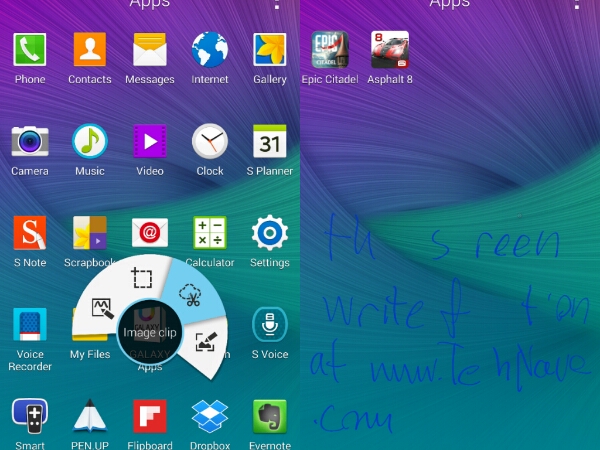600x450 pixels.
Task: Open the Settings gear app
Action: (269, 233)
